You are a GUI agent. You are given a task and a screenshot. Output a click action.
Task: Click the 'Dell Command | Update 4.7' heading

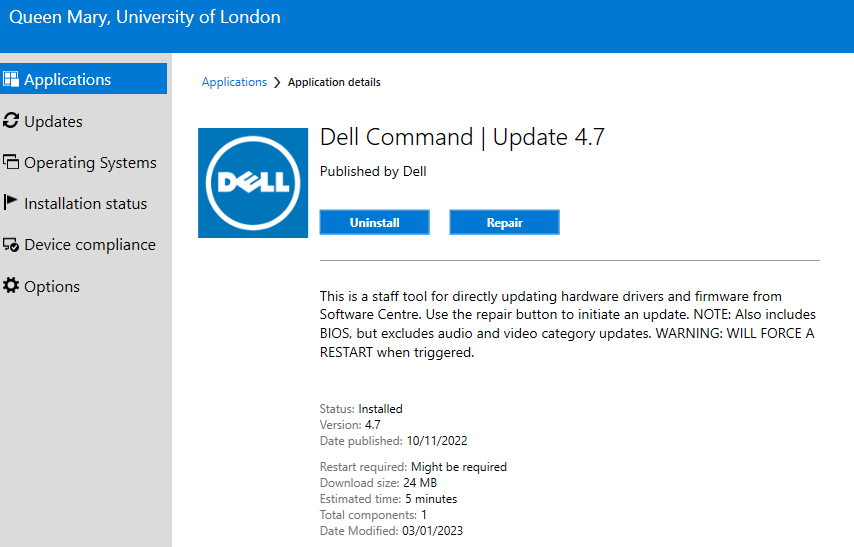pyautogui.click(x=462, y=137)
